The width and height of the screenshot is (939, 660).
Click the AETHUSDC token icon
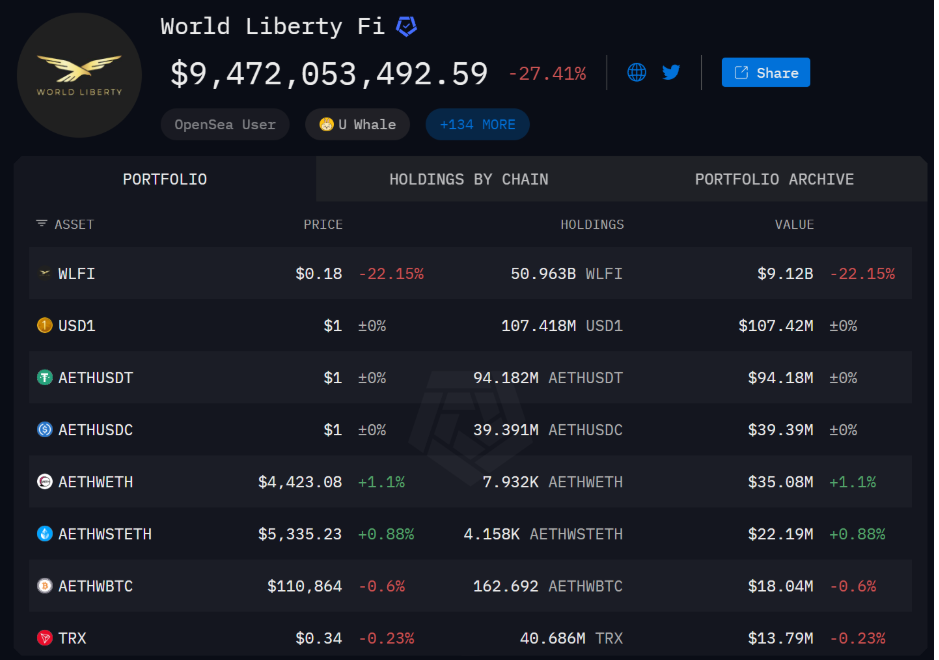pos(45,429)
